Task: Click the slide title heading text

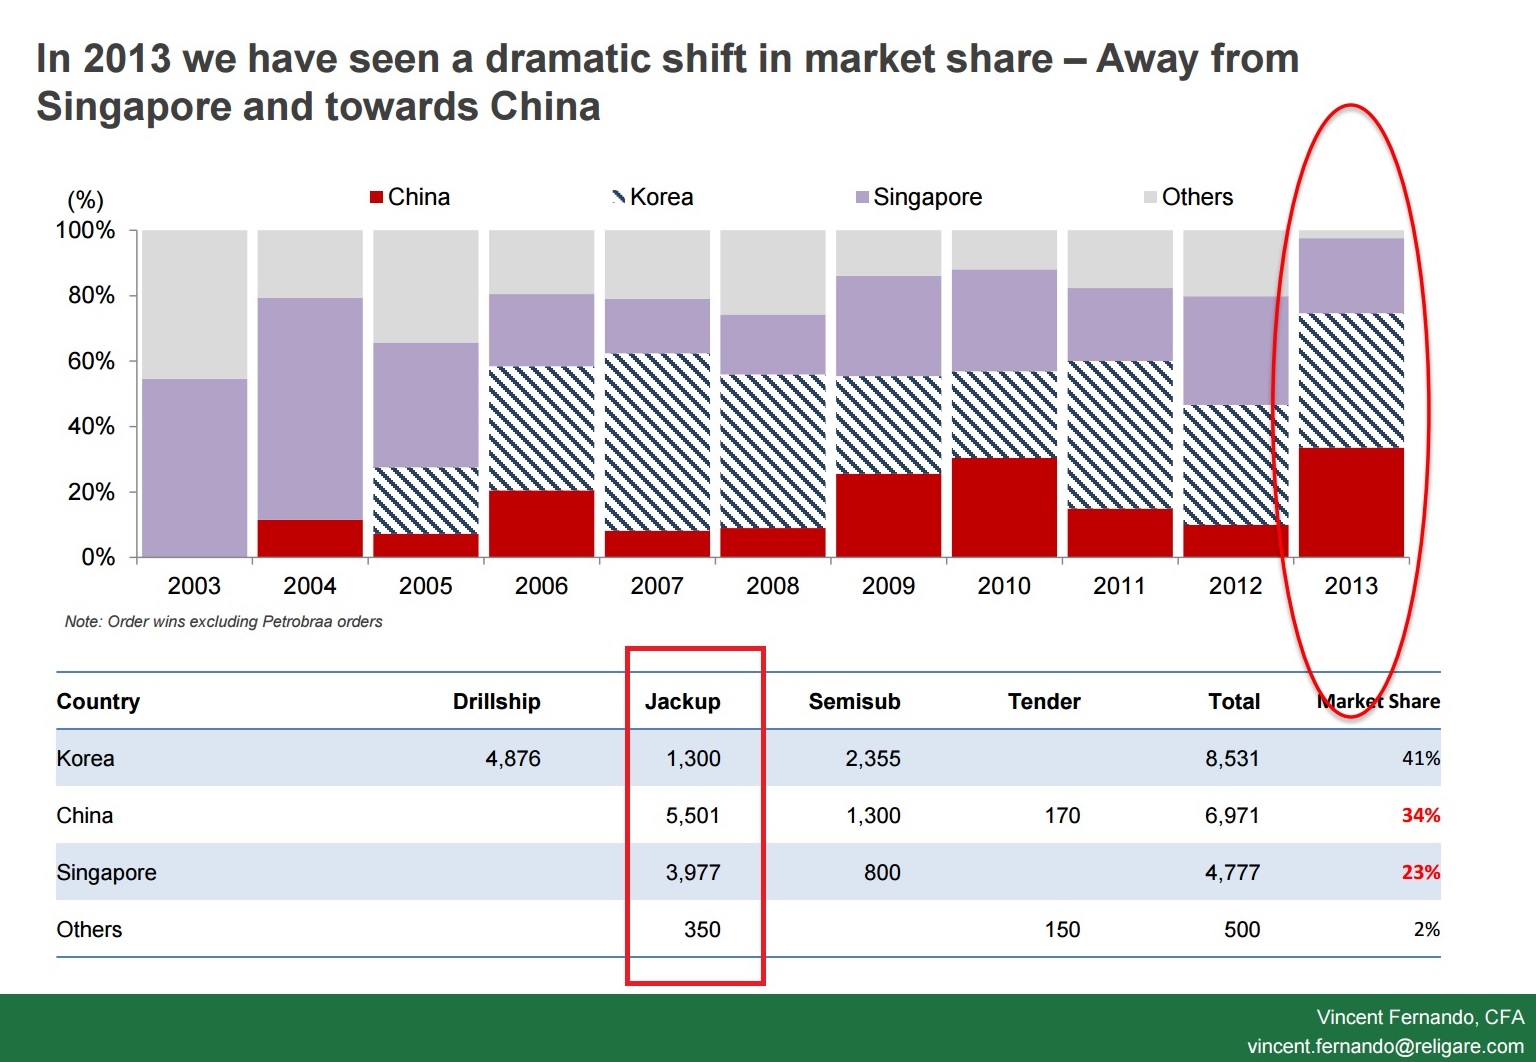Action: (x=667, y=82)
